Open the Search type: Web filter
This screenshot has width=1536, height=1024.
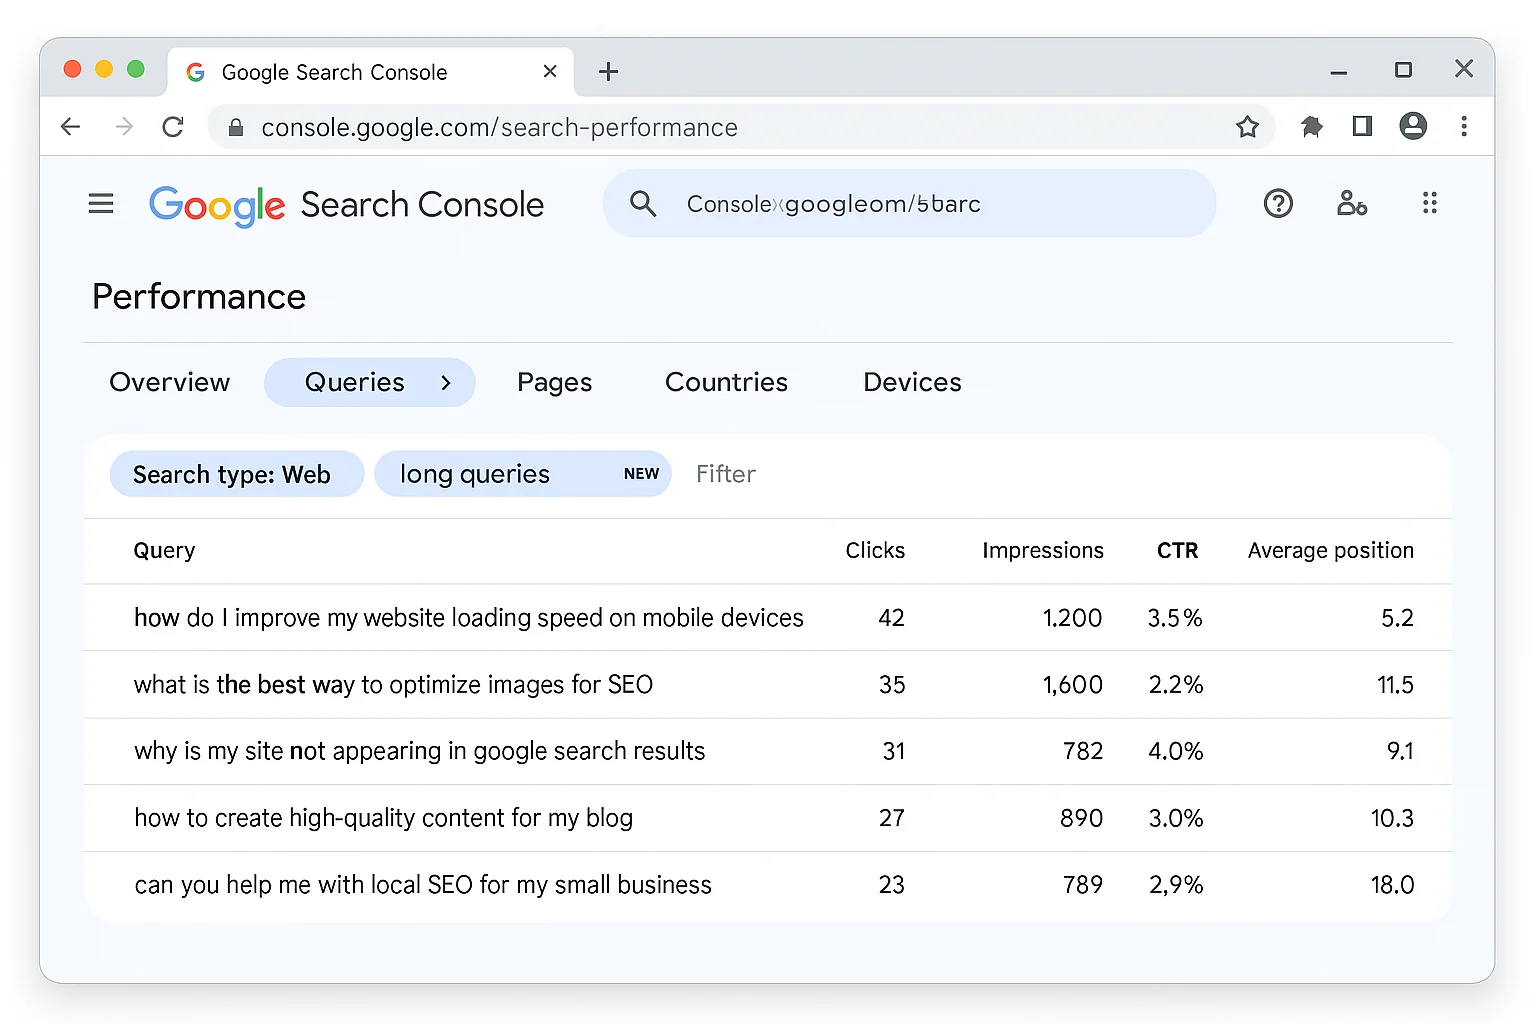[x=236, y=474]
